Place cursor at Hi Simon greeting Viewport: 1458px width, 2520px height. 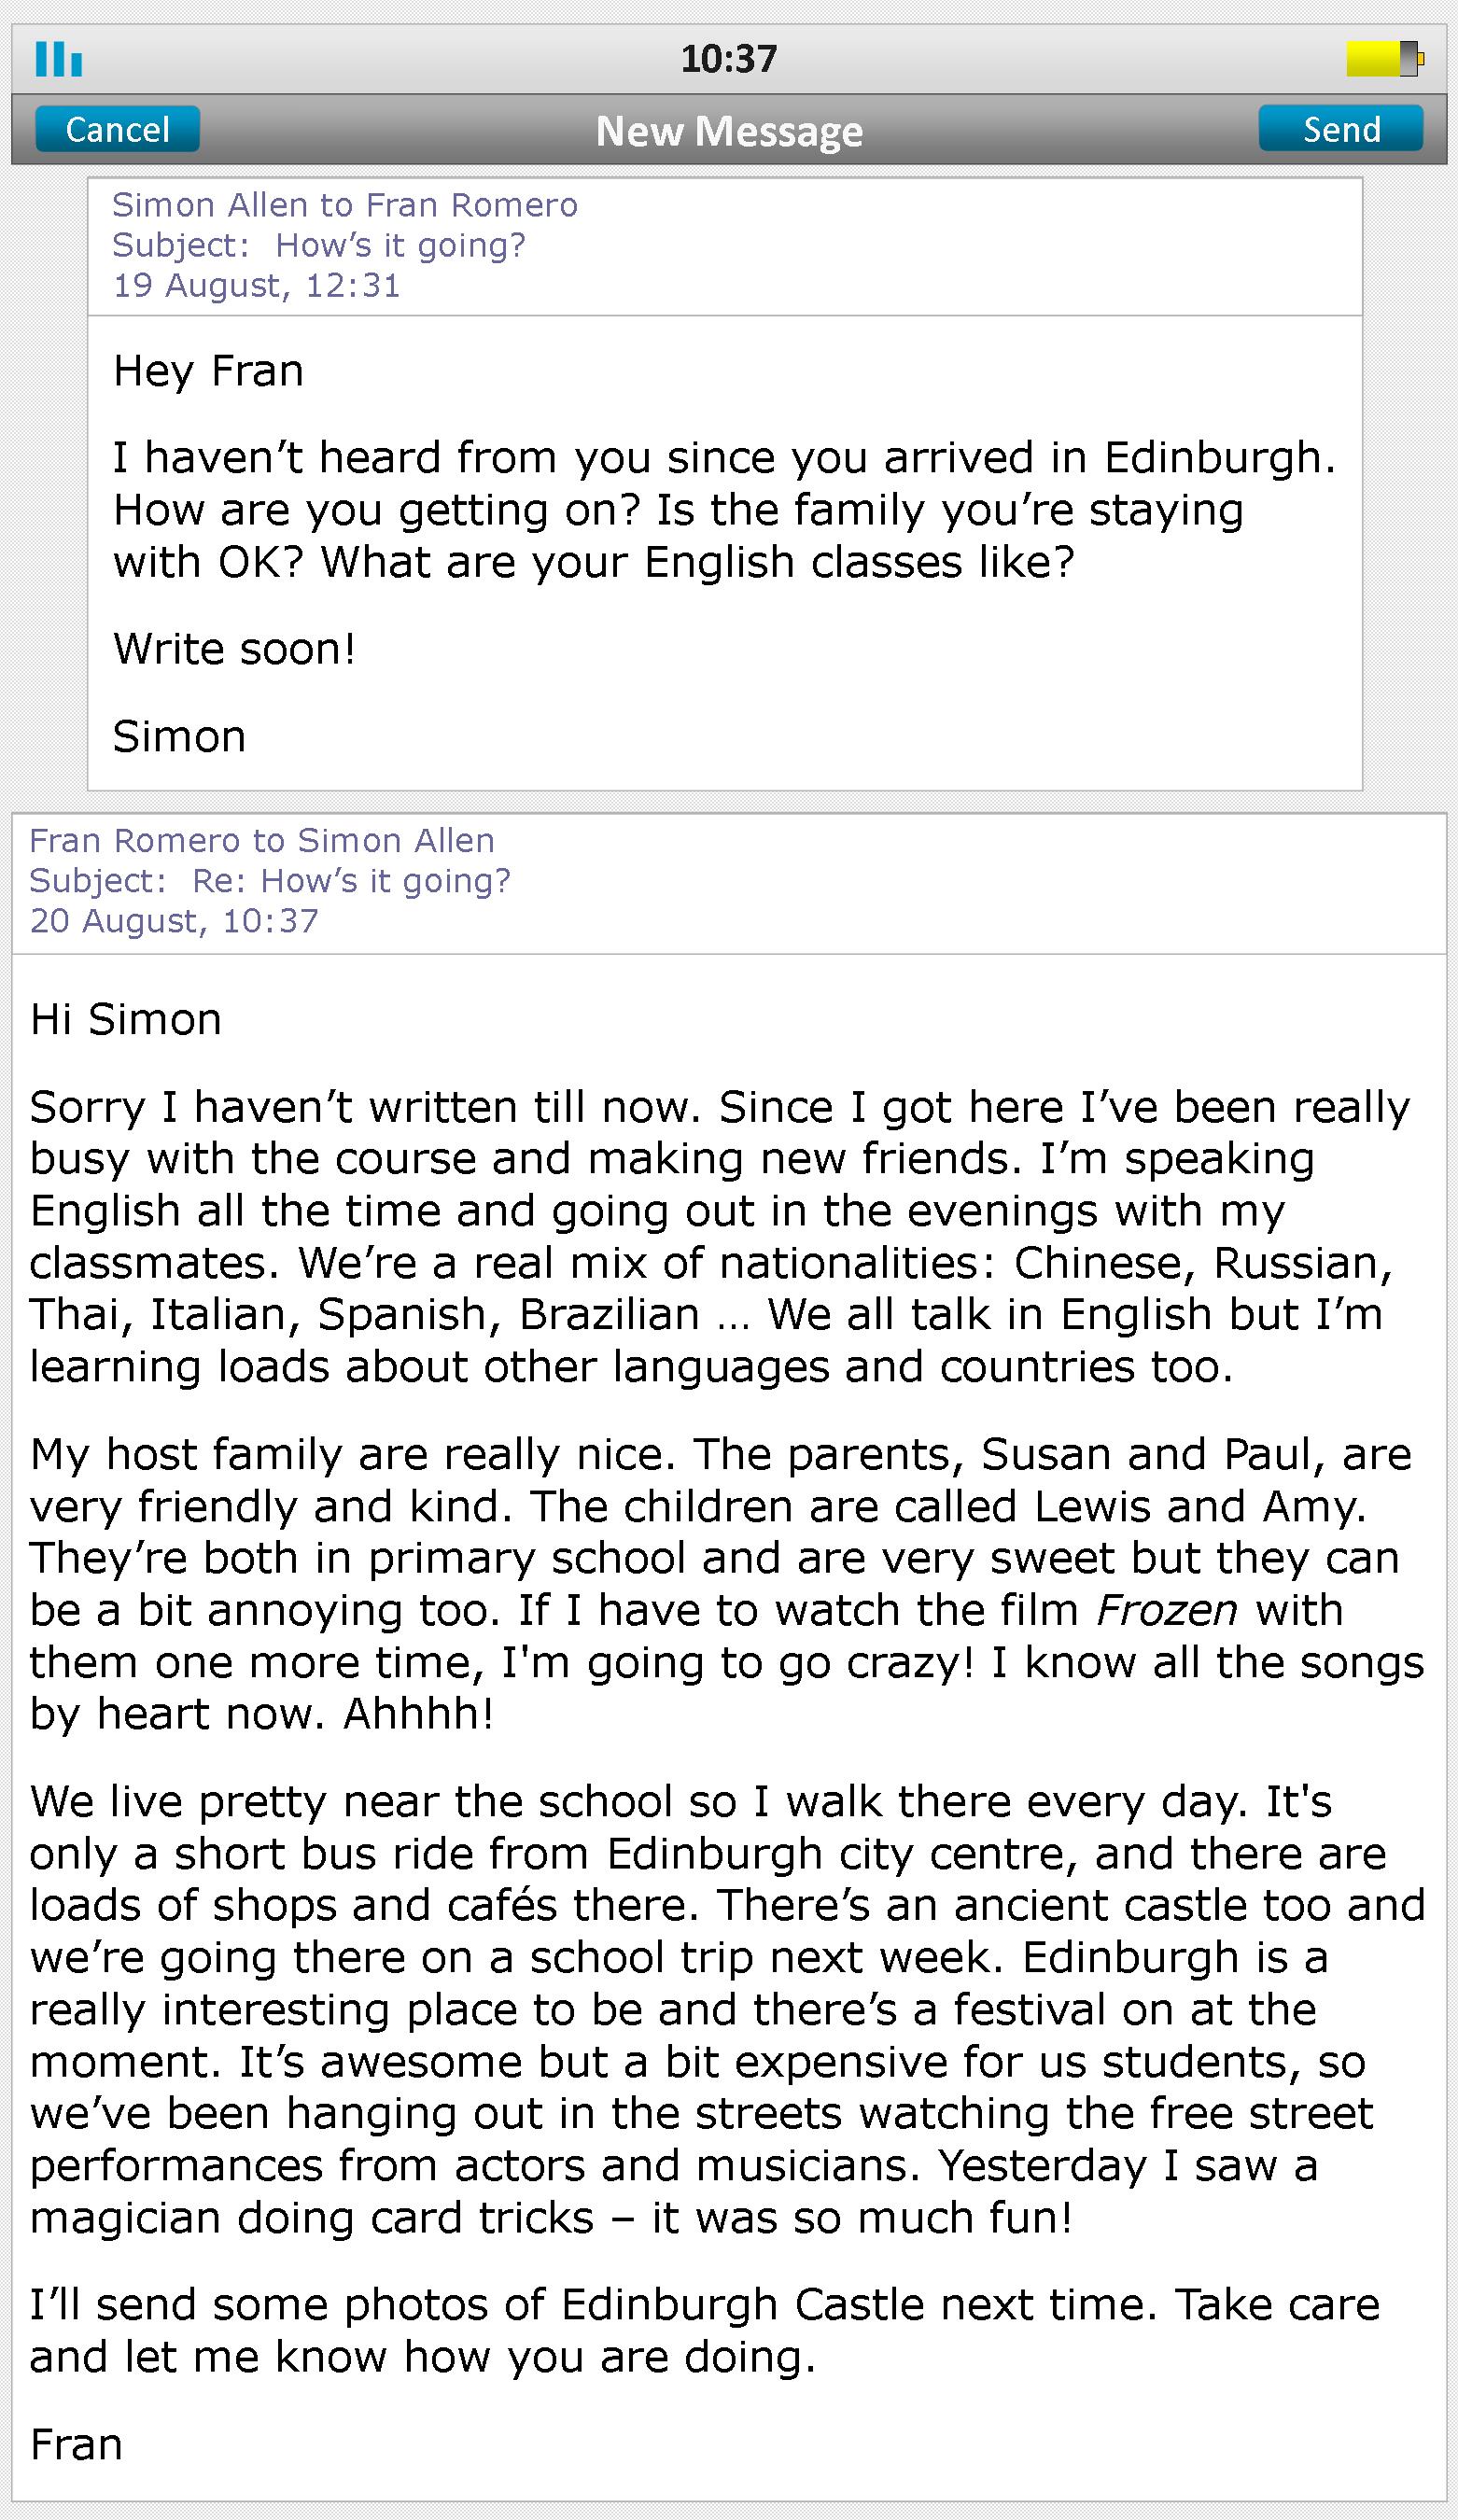(126, 1020)
